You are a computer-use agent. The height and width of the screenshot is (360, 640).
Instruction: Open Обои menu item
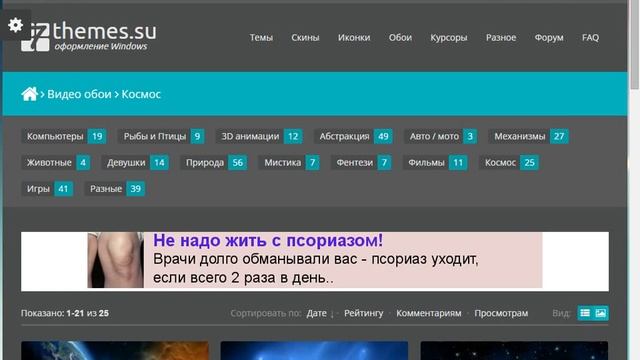coord(400,38)
